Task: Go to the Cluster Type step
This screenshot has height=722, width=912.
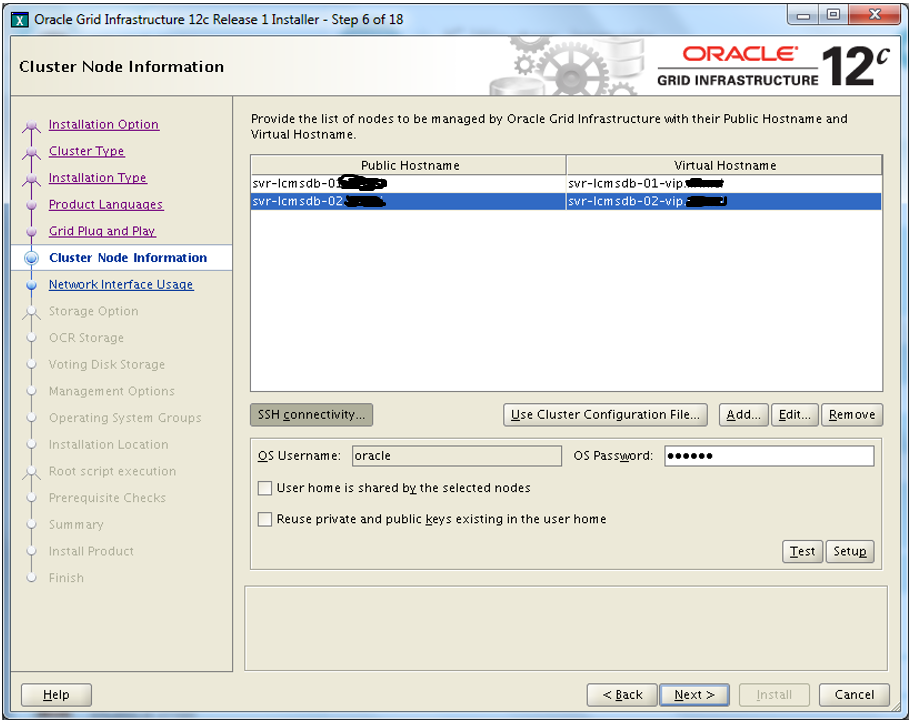Action: tap(87, 151)
